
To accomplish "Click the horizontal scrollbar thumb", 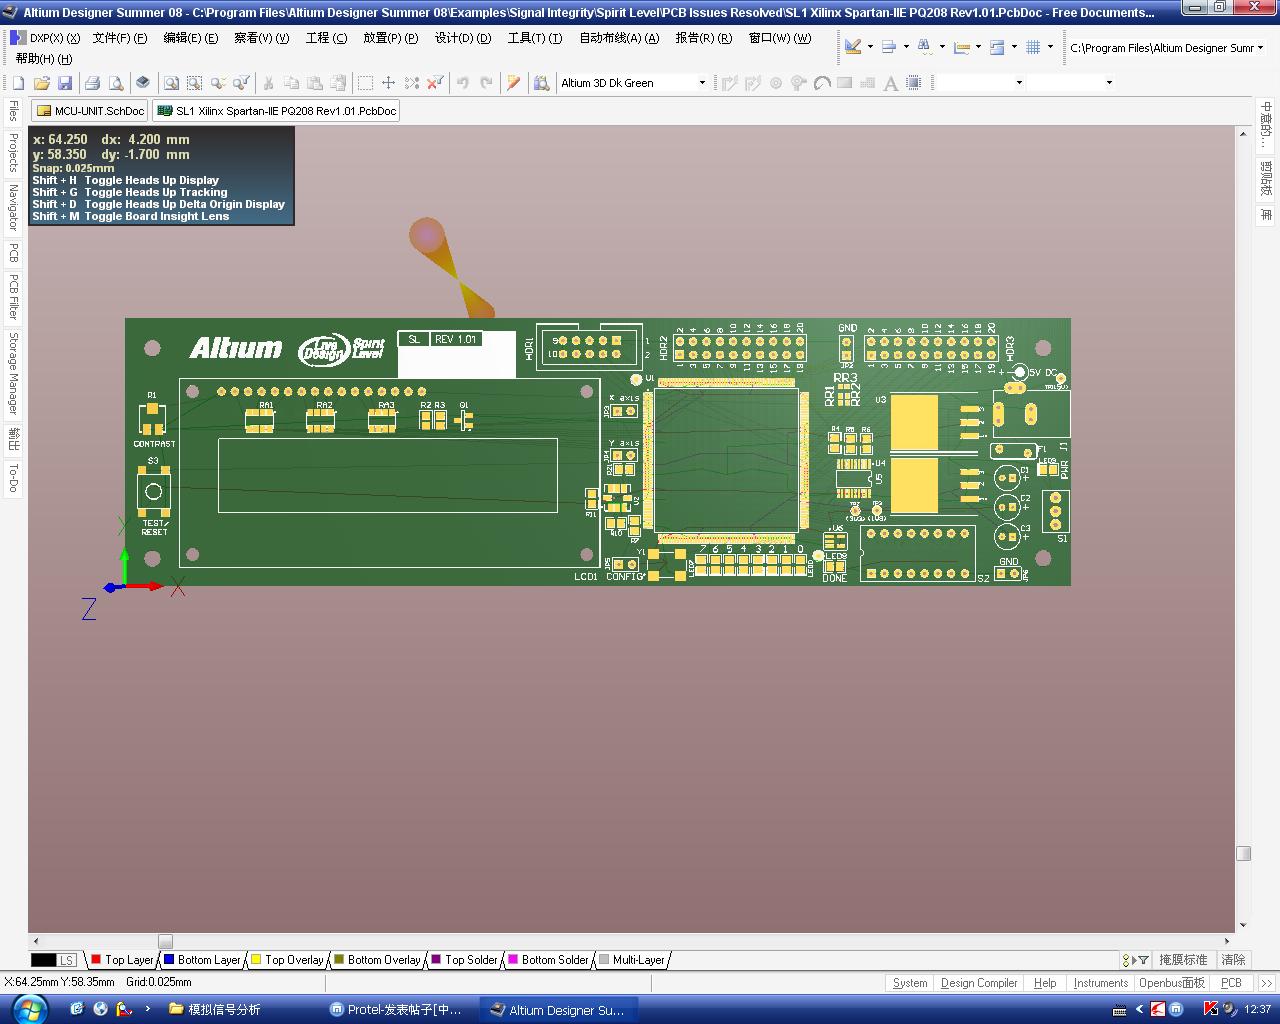I will point(165,941).
